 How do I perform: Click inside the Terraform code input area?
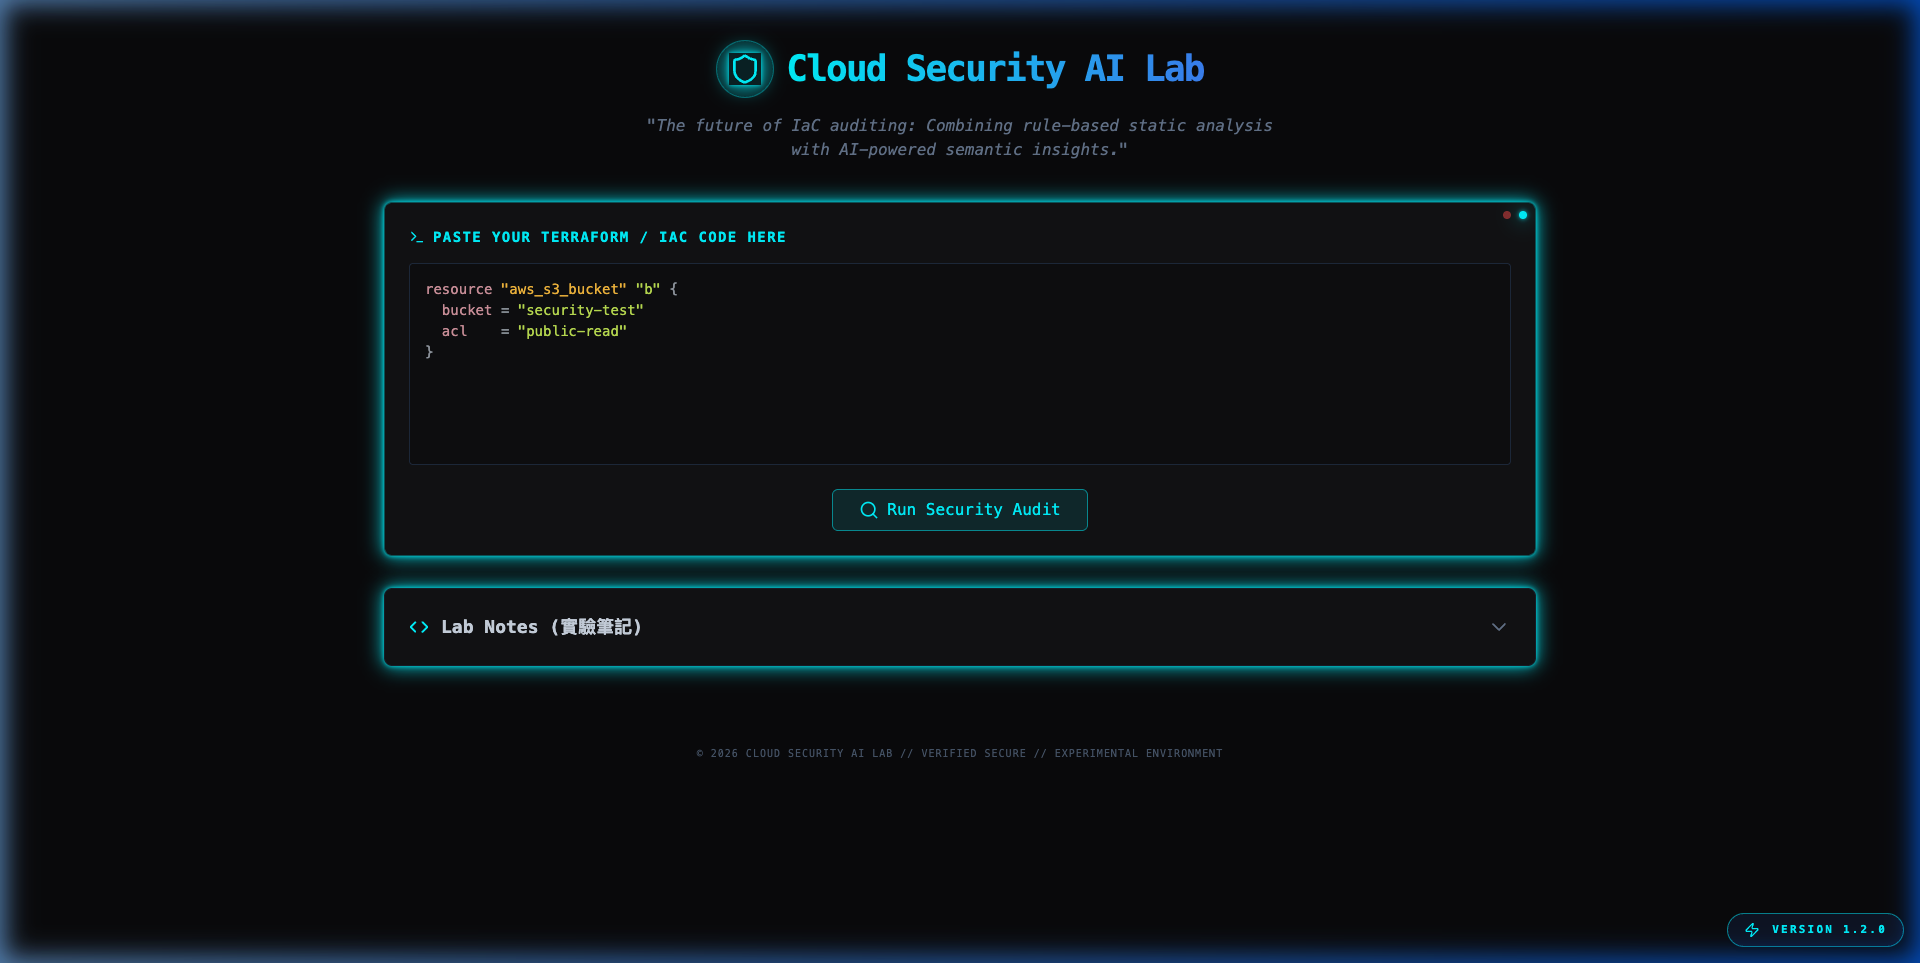coord(959,410)
